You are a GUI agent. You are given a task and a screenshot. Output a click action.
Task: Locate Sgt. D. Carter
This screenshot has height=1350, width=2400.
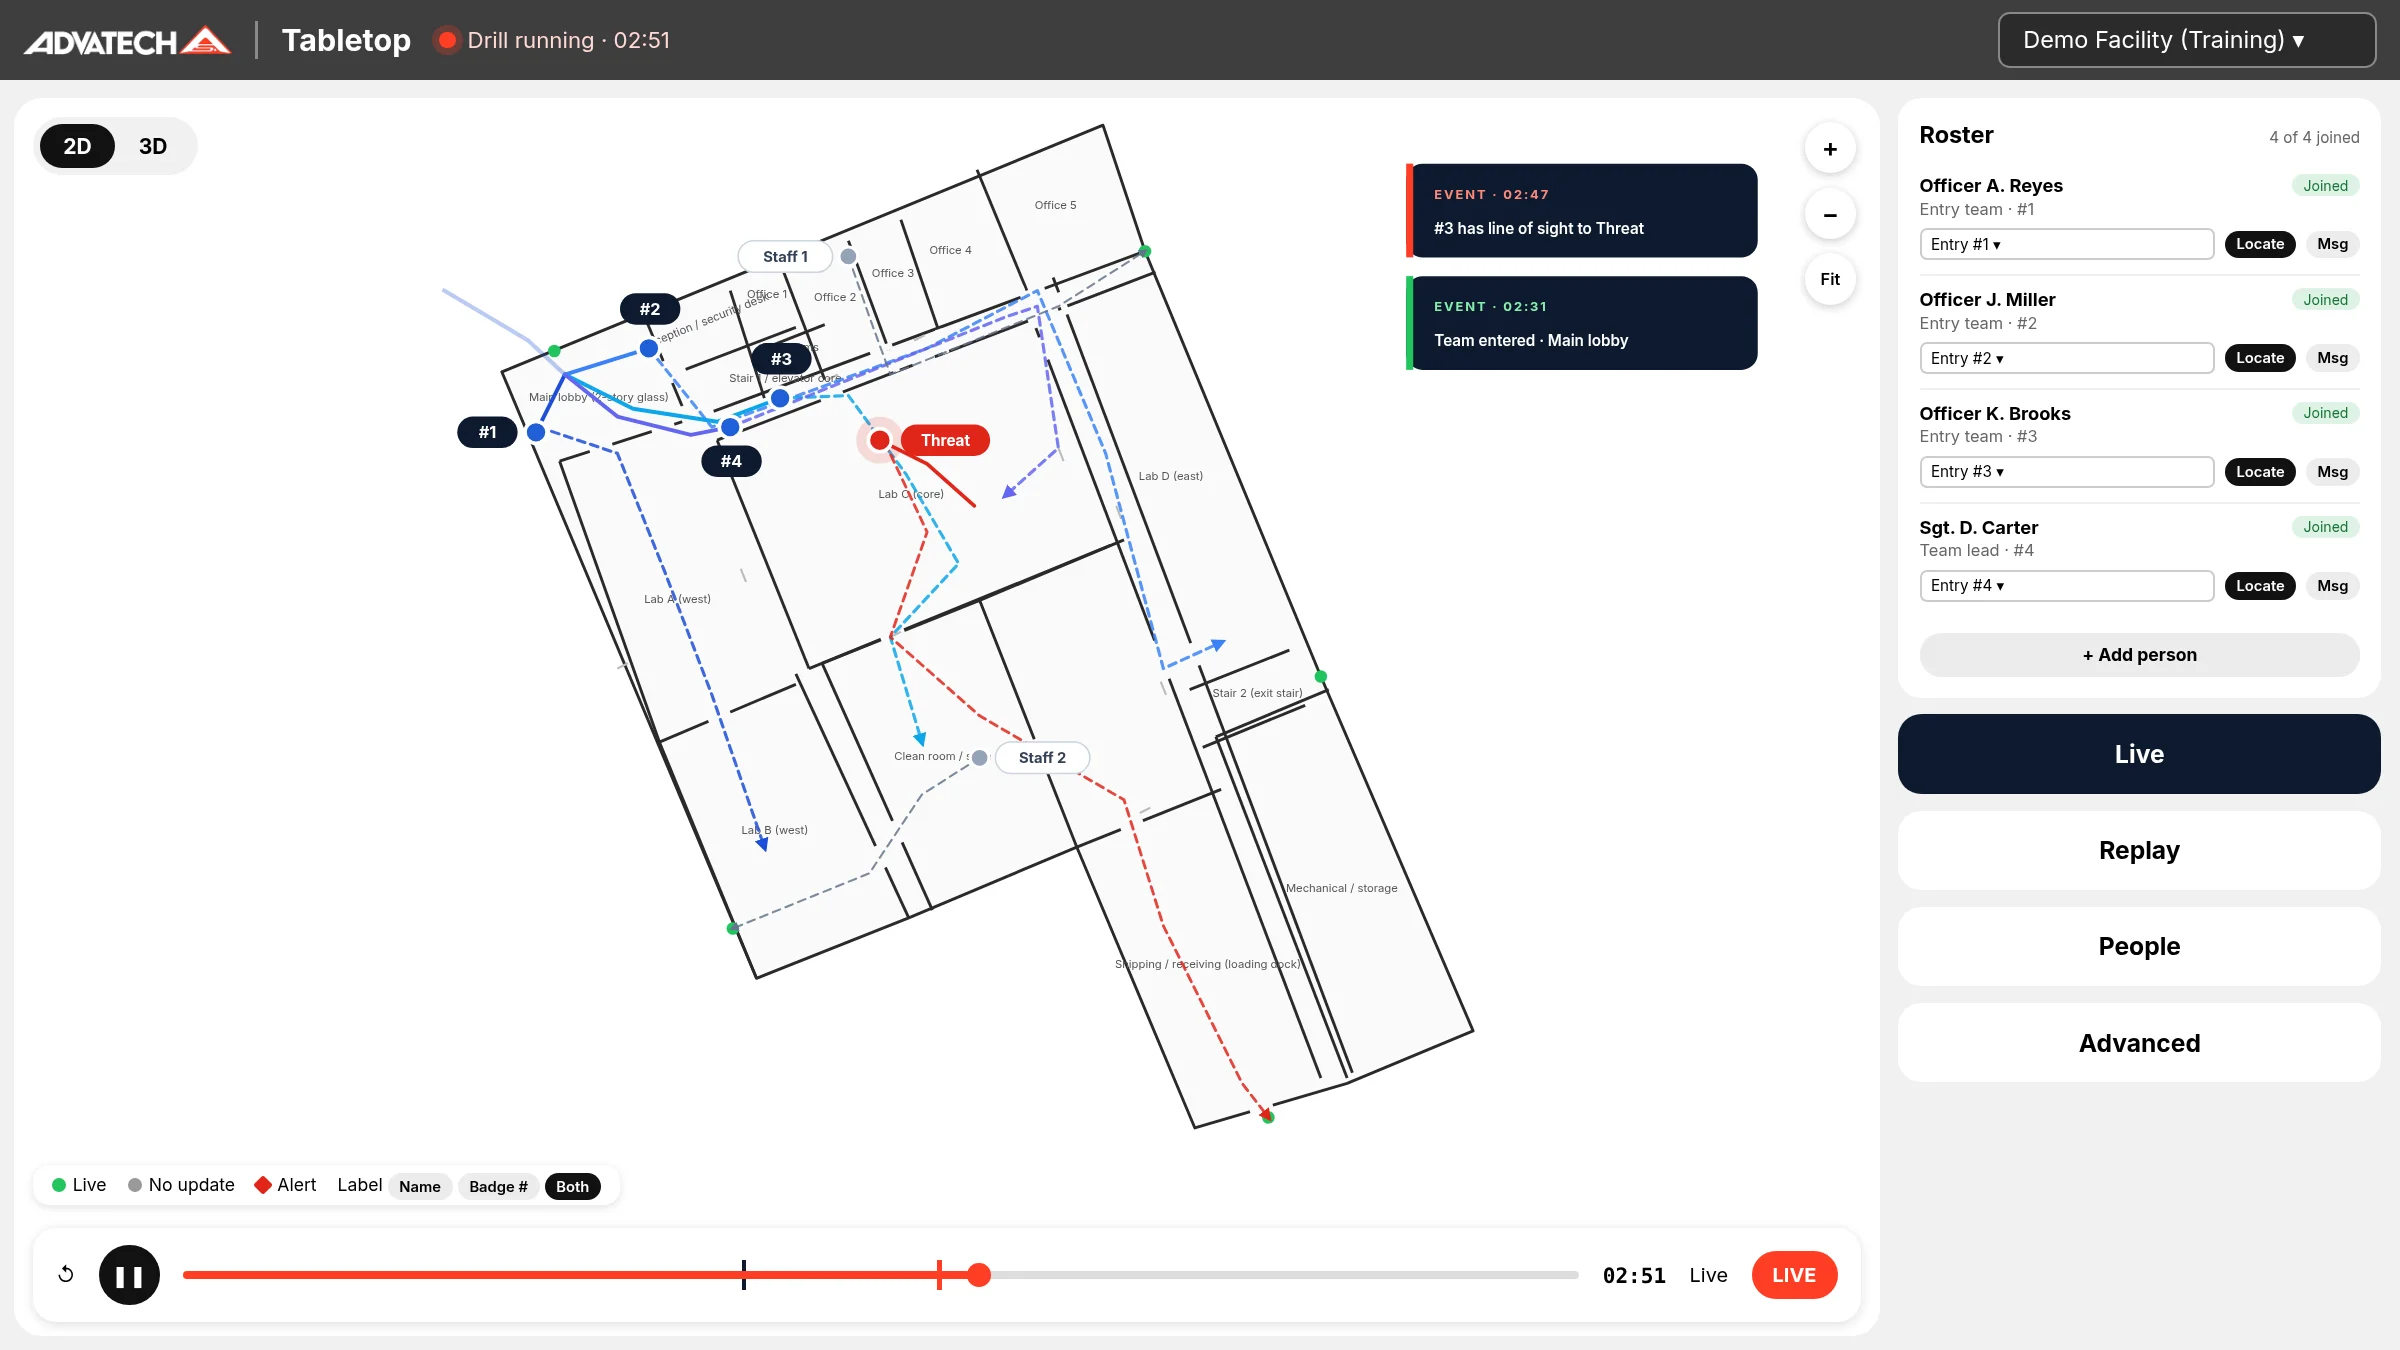pos(2260,586)
